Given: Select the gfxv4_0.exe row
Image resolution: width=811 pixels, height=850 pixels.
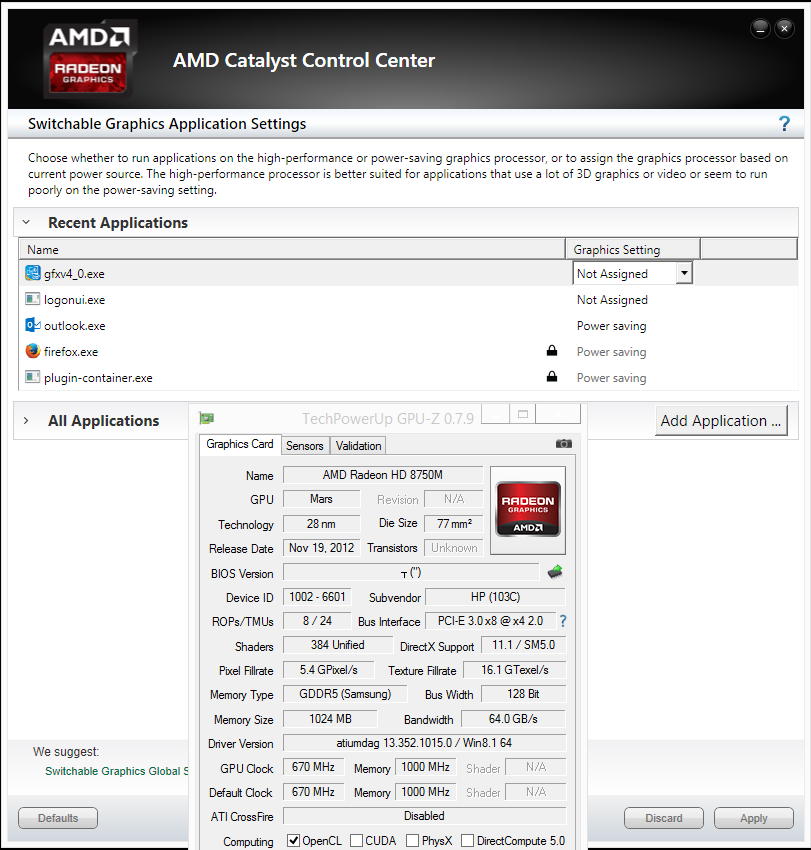Looking at the screenshot, I should coord(409,273).
